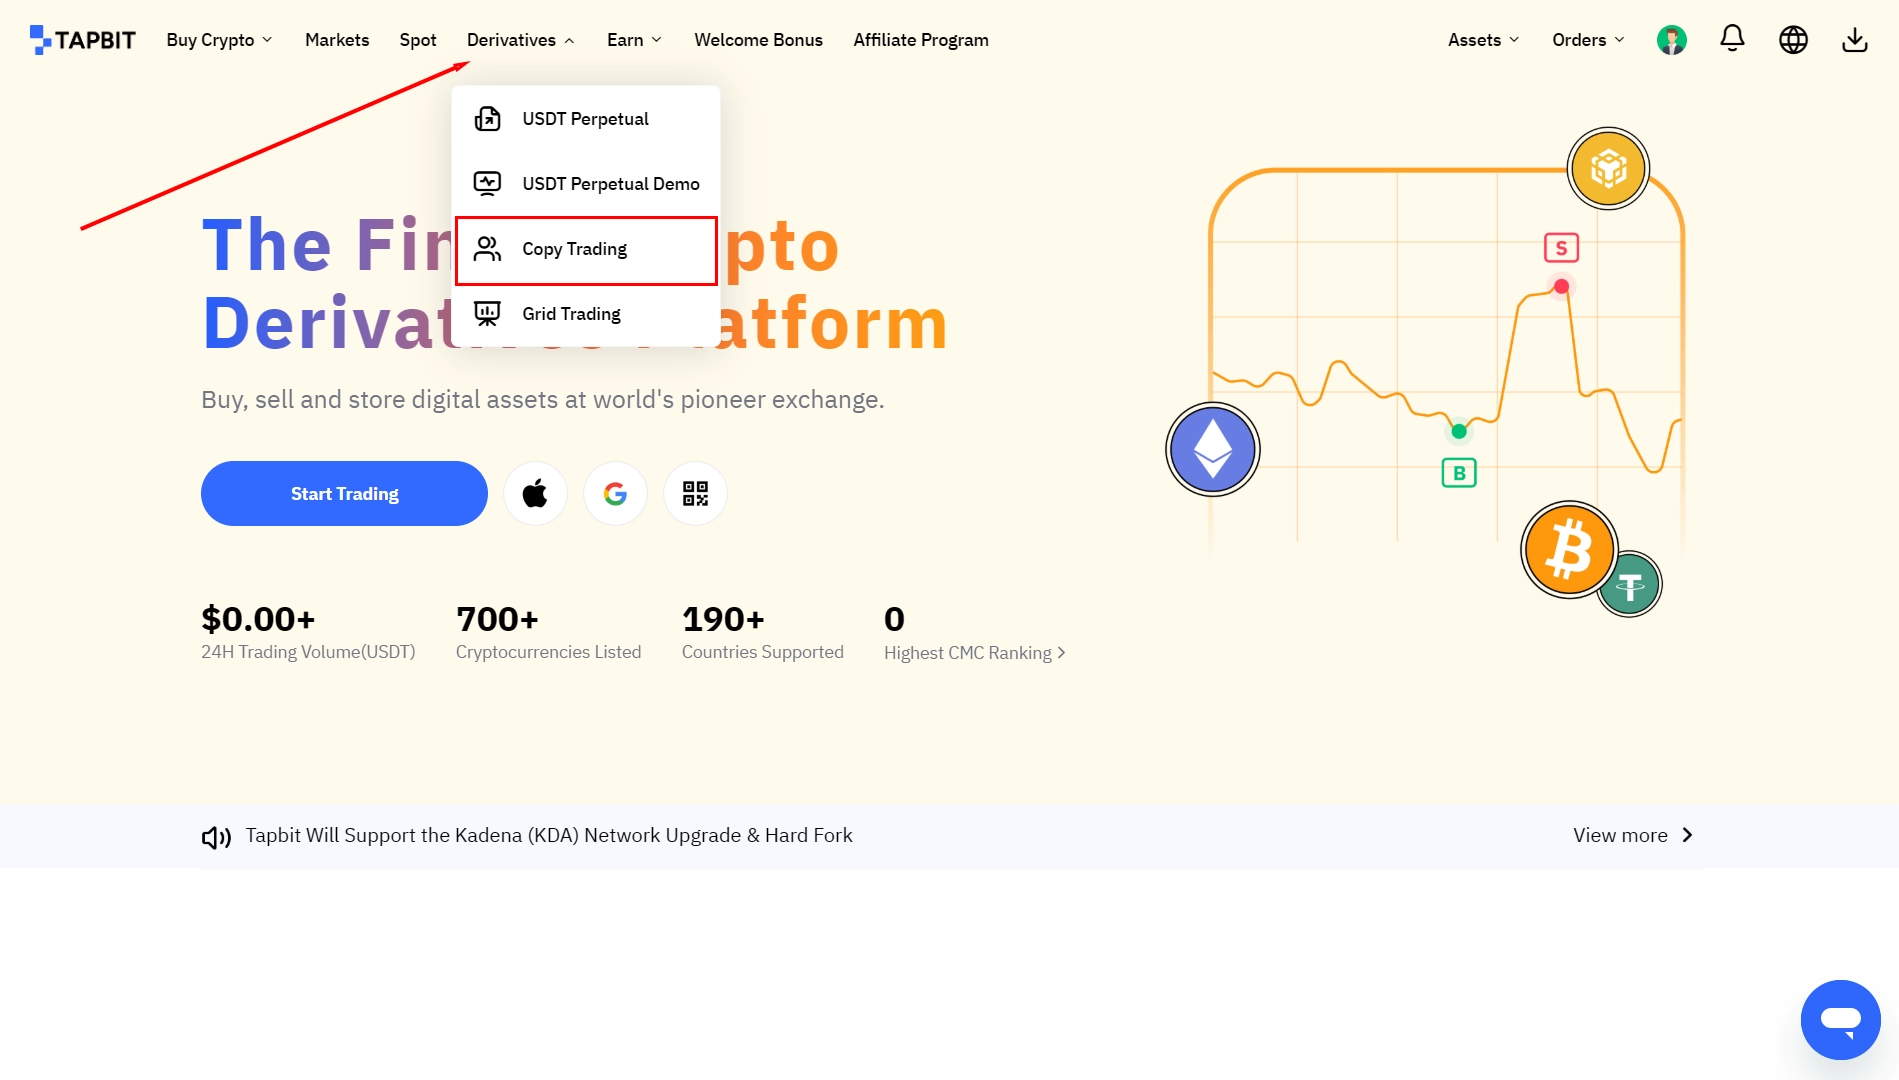
Task: Click the download app icon
Action: click(x=1854, y=40)
